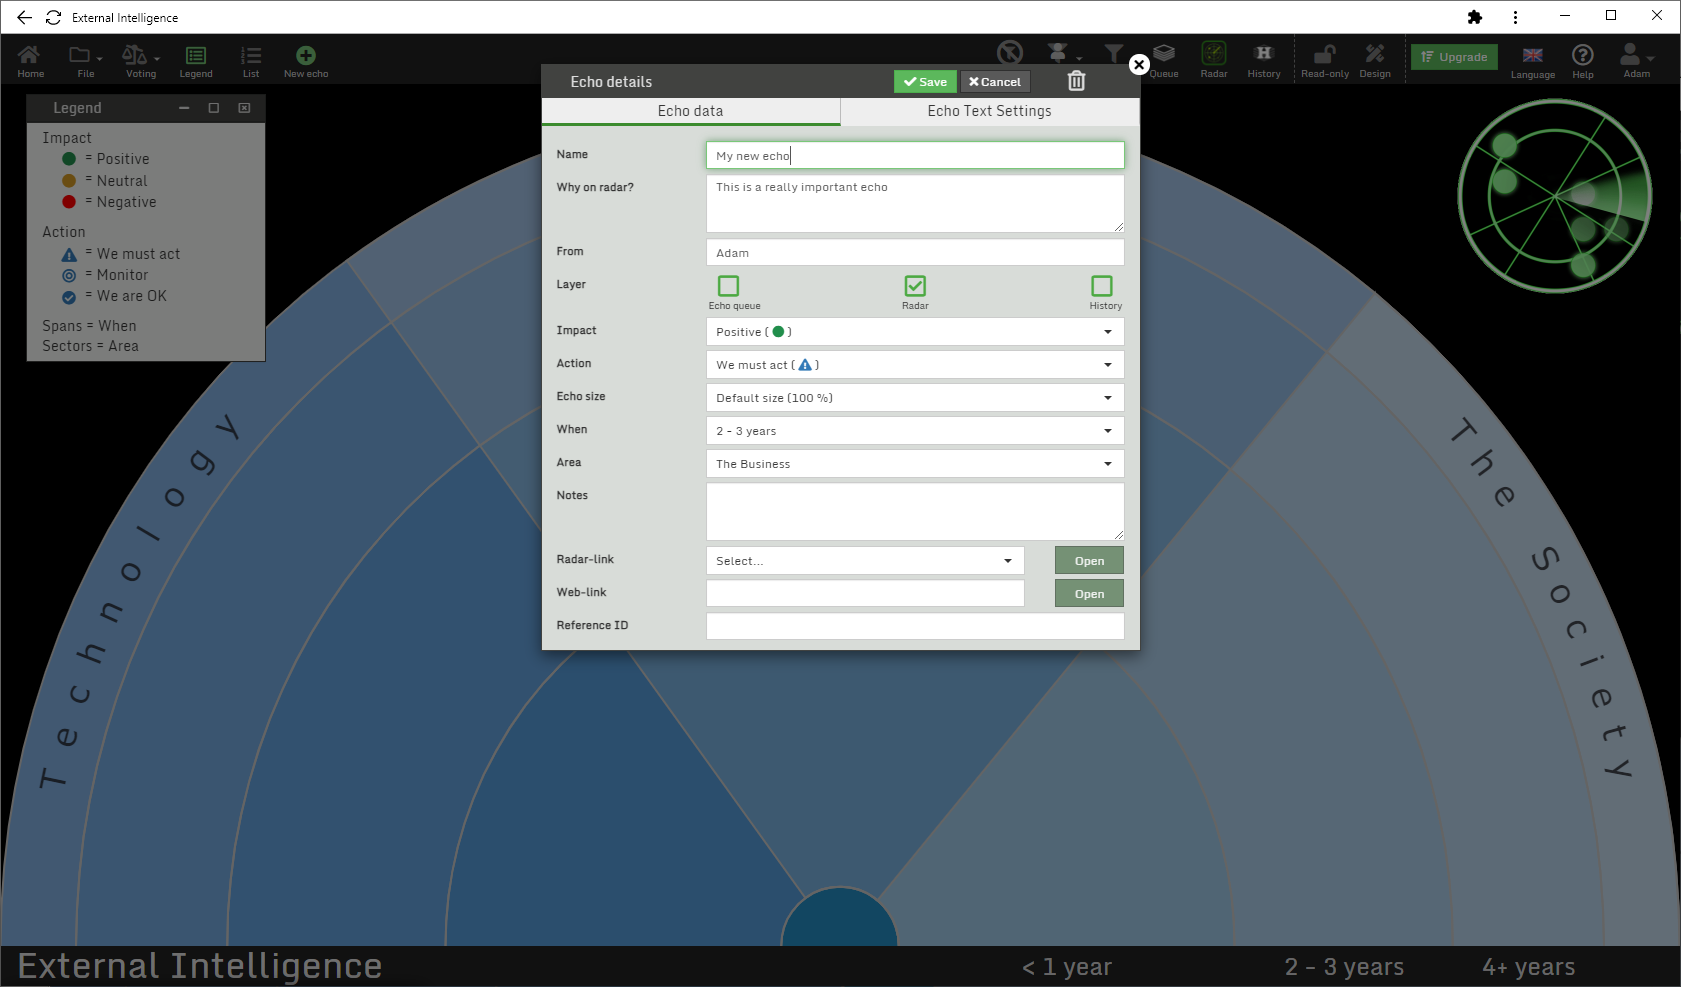Click the '< 1 year' span label
This screenshot has width=1681, height=987.
point(1067,967)
